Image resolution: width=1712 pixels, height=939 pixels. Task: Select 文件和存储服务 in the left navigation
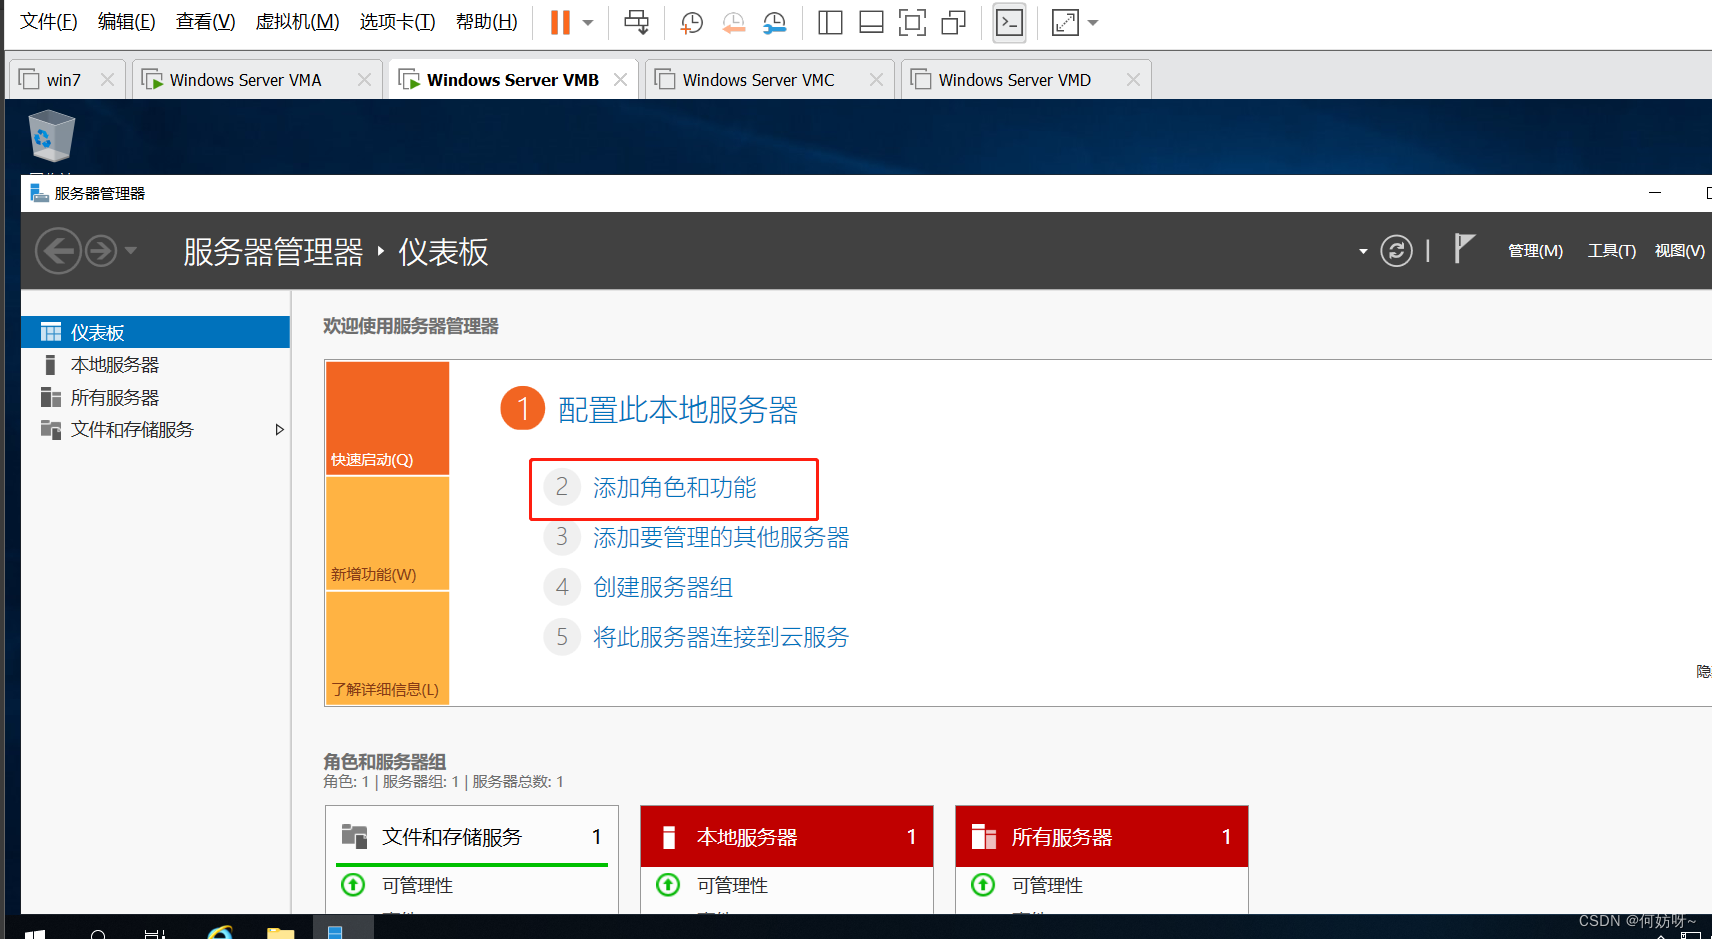click(156, 429)
